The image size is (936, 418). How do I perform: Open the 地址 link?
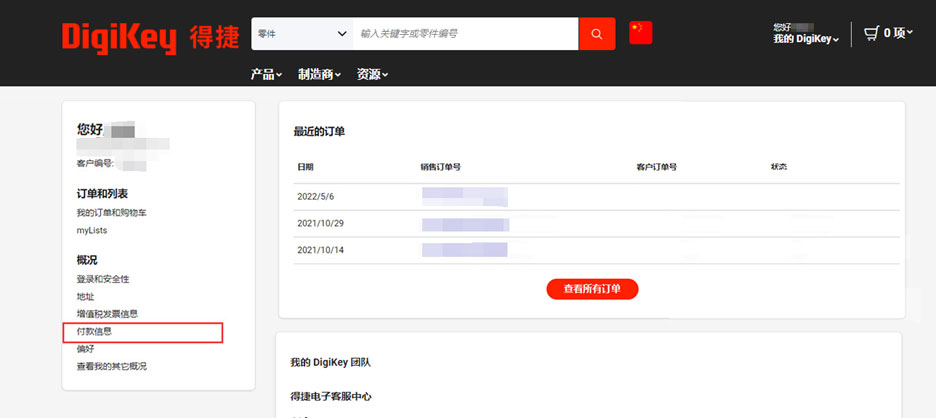coord(85,296)
